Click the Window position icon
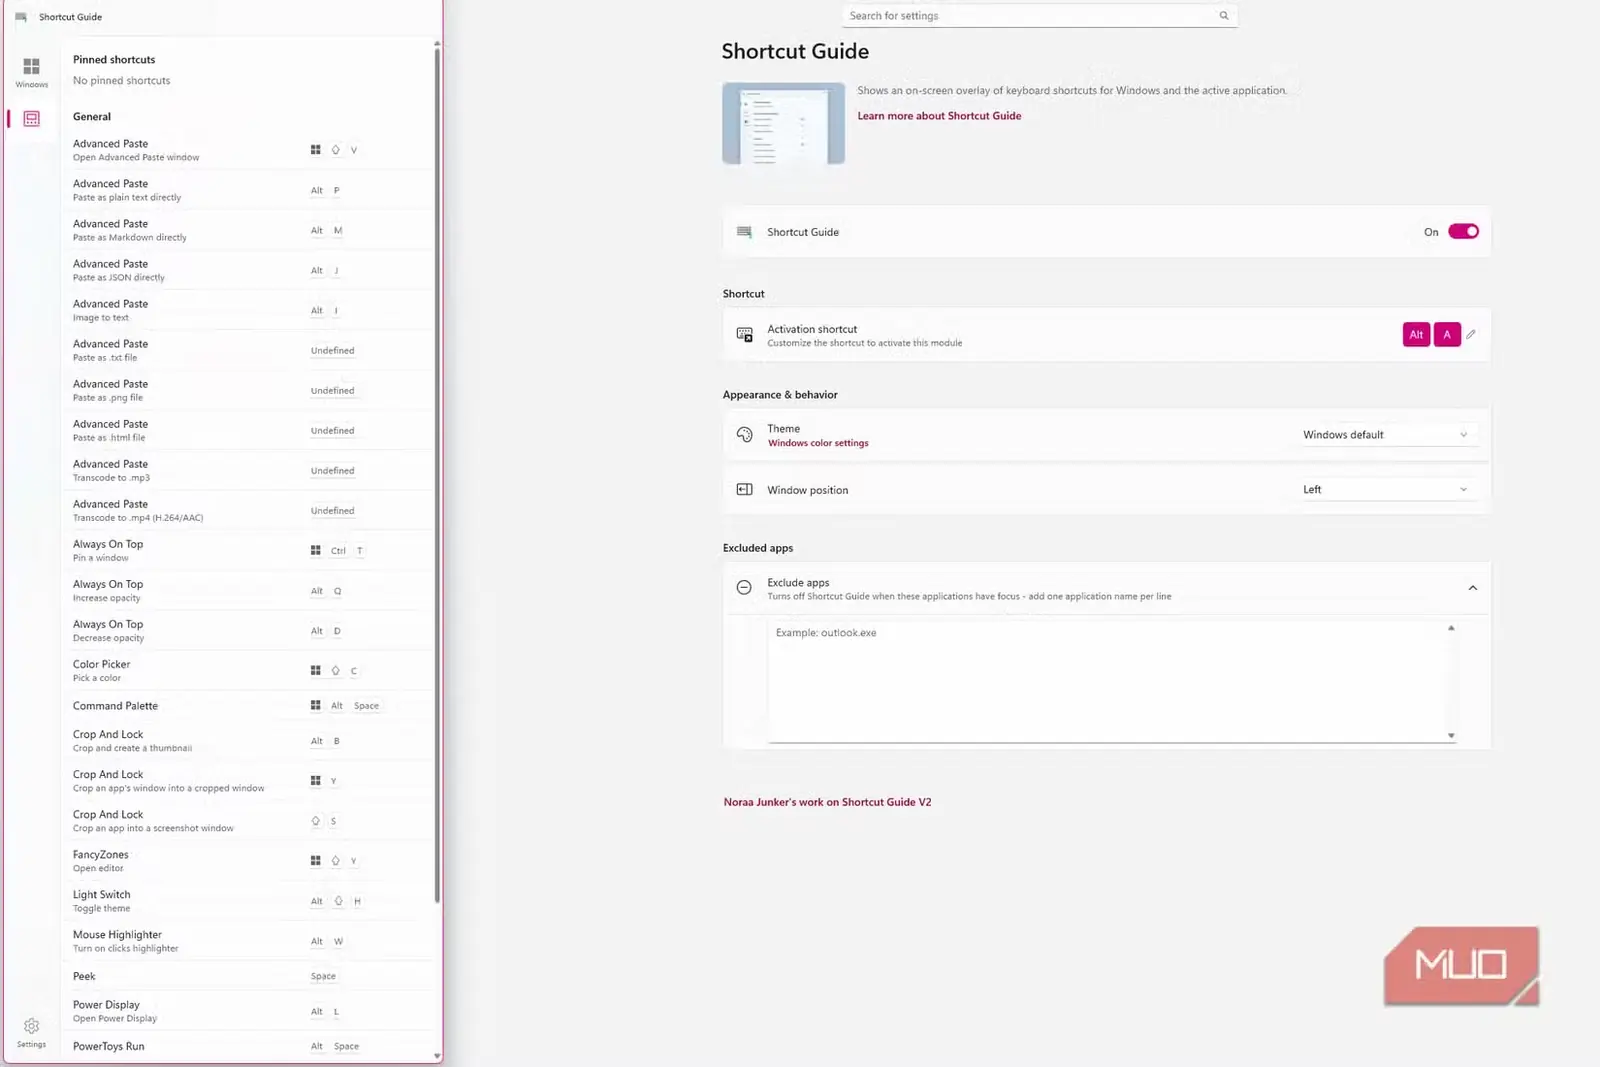This screenshot has width=1600, height=1067. (x=744, y=489)
